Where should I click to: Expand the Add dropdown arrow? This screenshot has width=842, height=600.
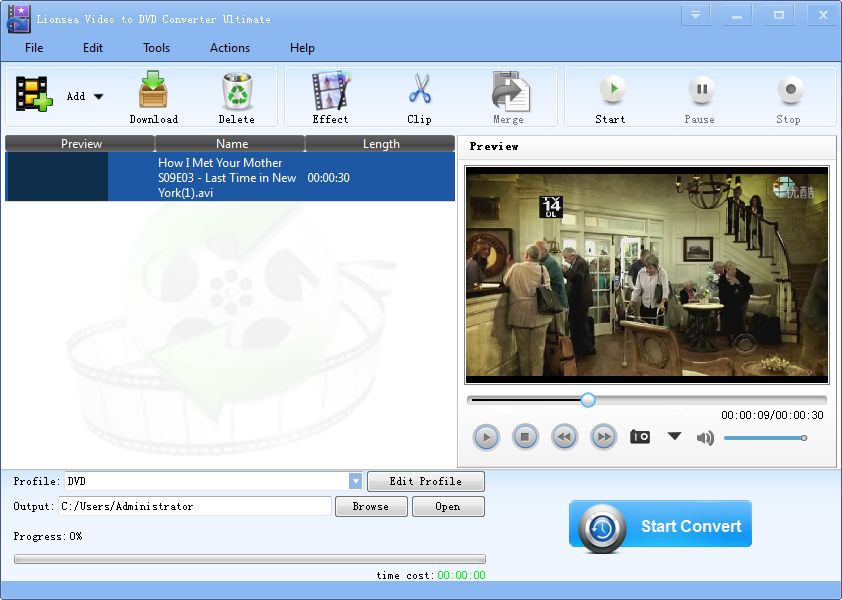(98, 97)
